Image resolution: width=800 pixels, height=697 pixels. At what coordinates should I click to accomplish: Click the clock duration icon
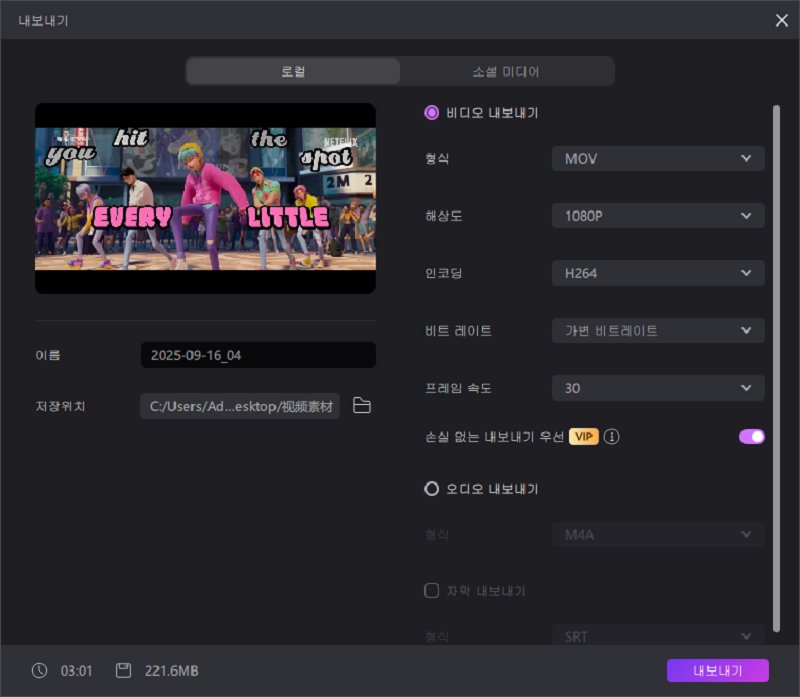(39, 670)
